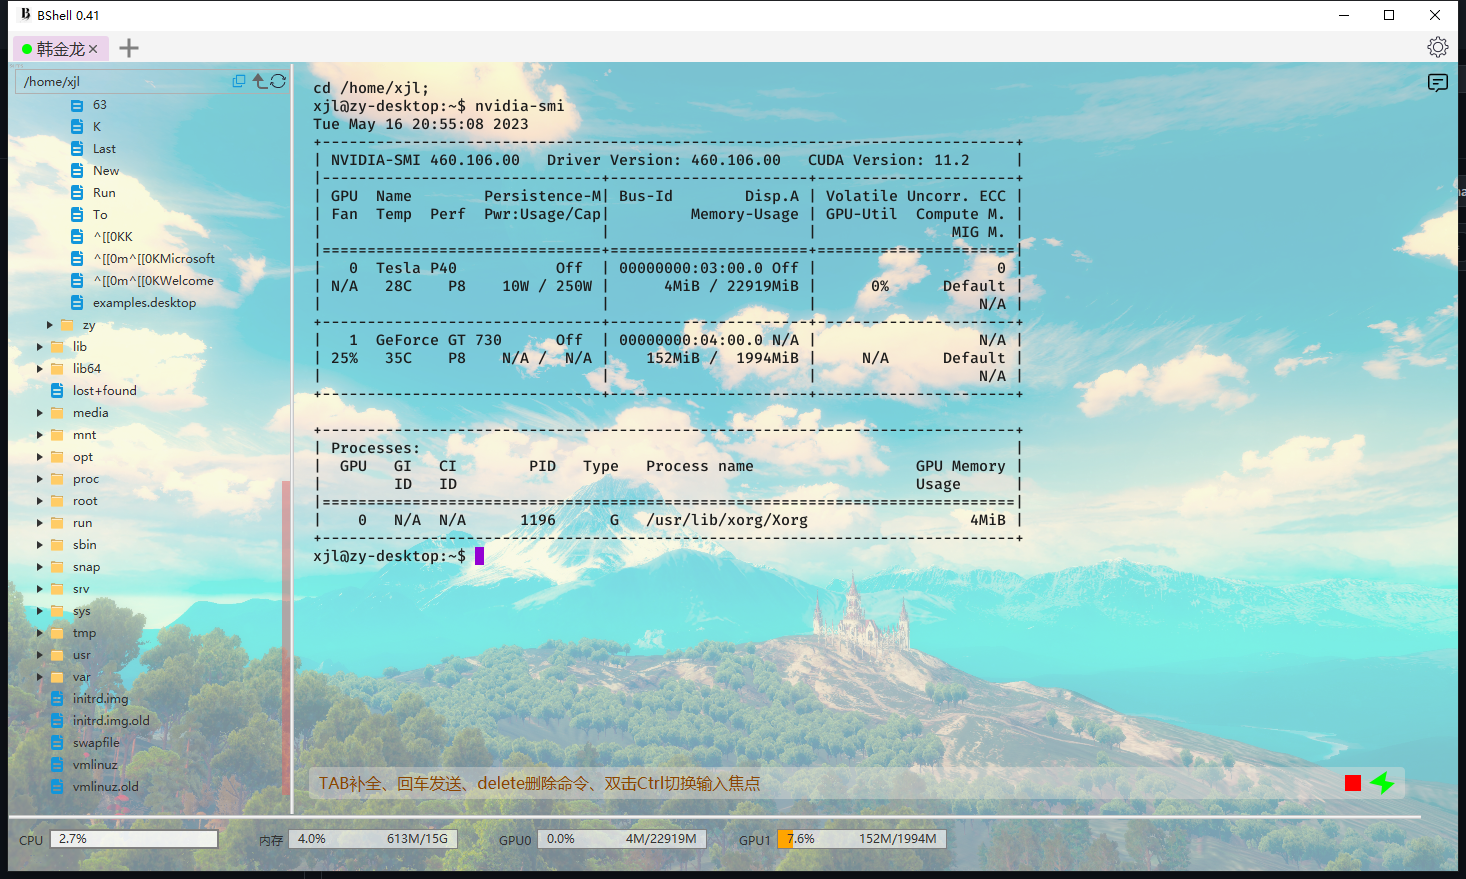Click the green lightning quick-command icon

[1383, 783]
